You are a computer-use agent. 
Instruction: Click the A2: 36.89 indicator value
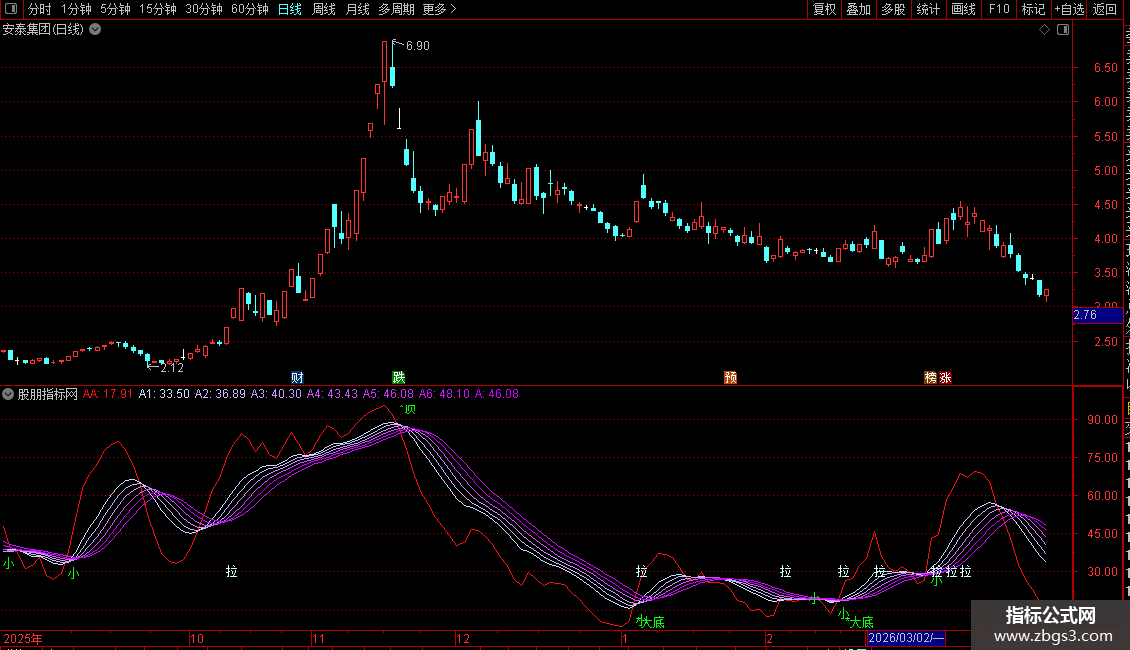pos(220,394)
